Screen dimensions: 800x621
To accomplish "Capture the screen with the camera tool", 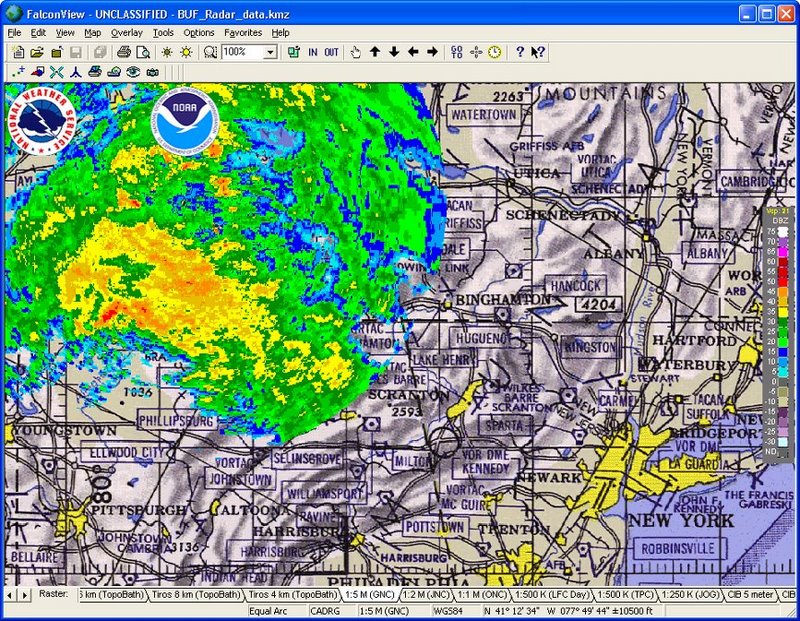I will click(x=150, y=72).
